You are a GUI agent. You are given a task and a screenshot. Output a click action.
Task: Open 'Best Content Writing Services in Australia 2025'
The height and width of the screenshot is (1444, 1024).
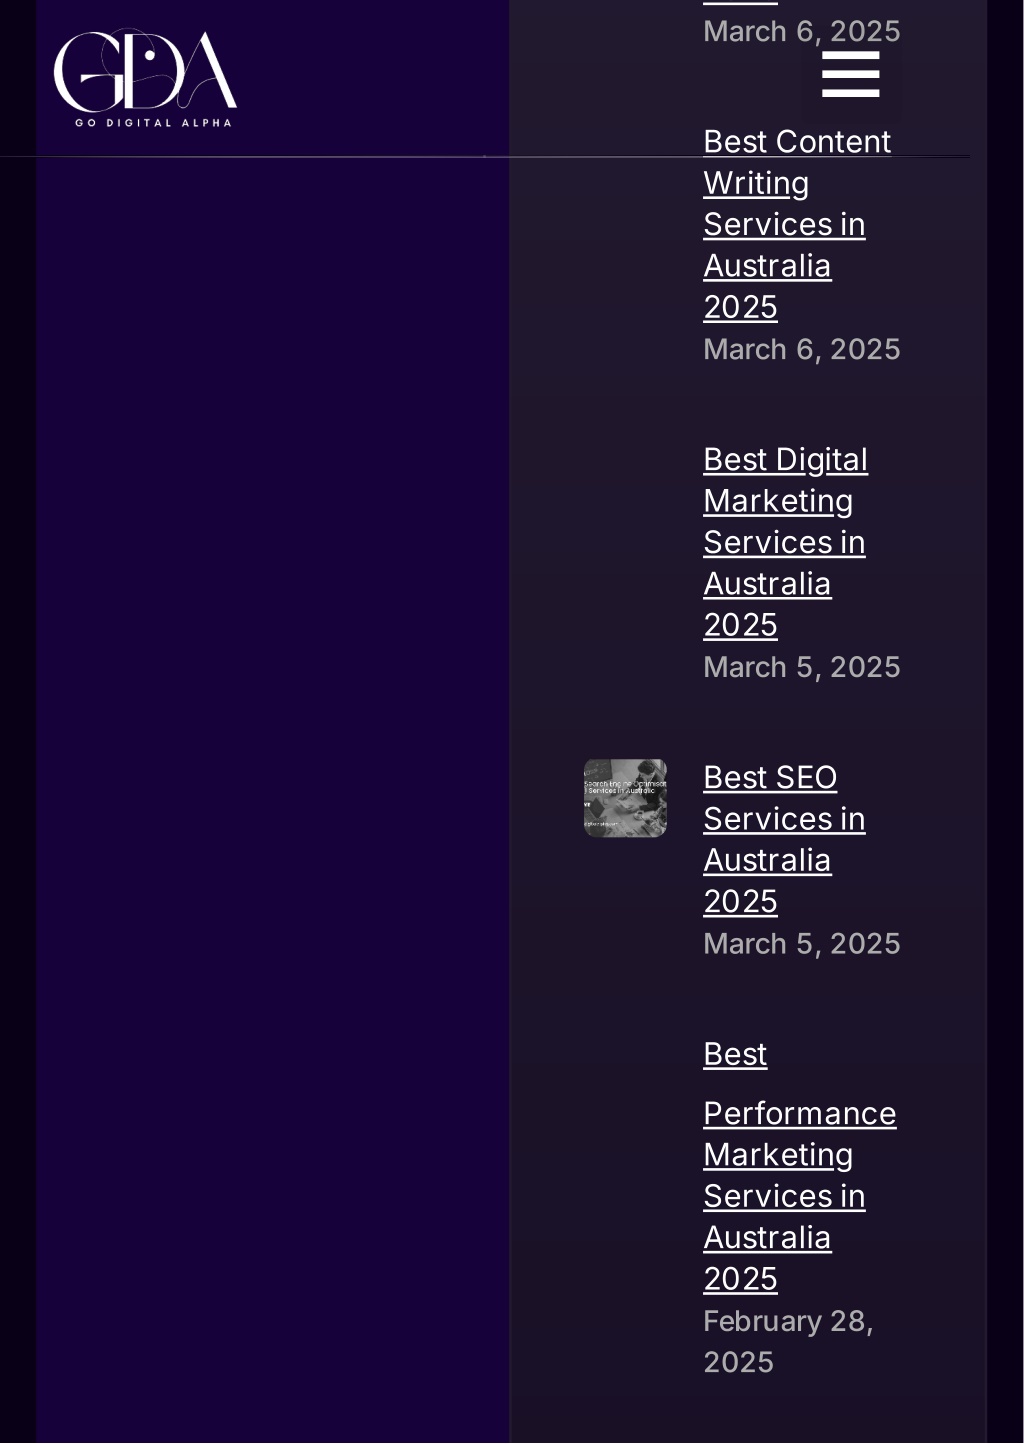(796, 224)
